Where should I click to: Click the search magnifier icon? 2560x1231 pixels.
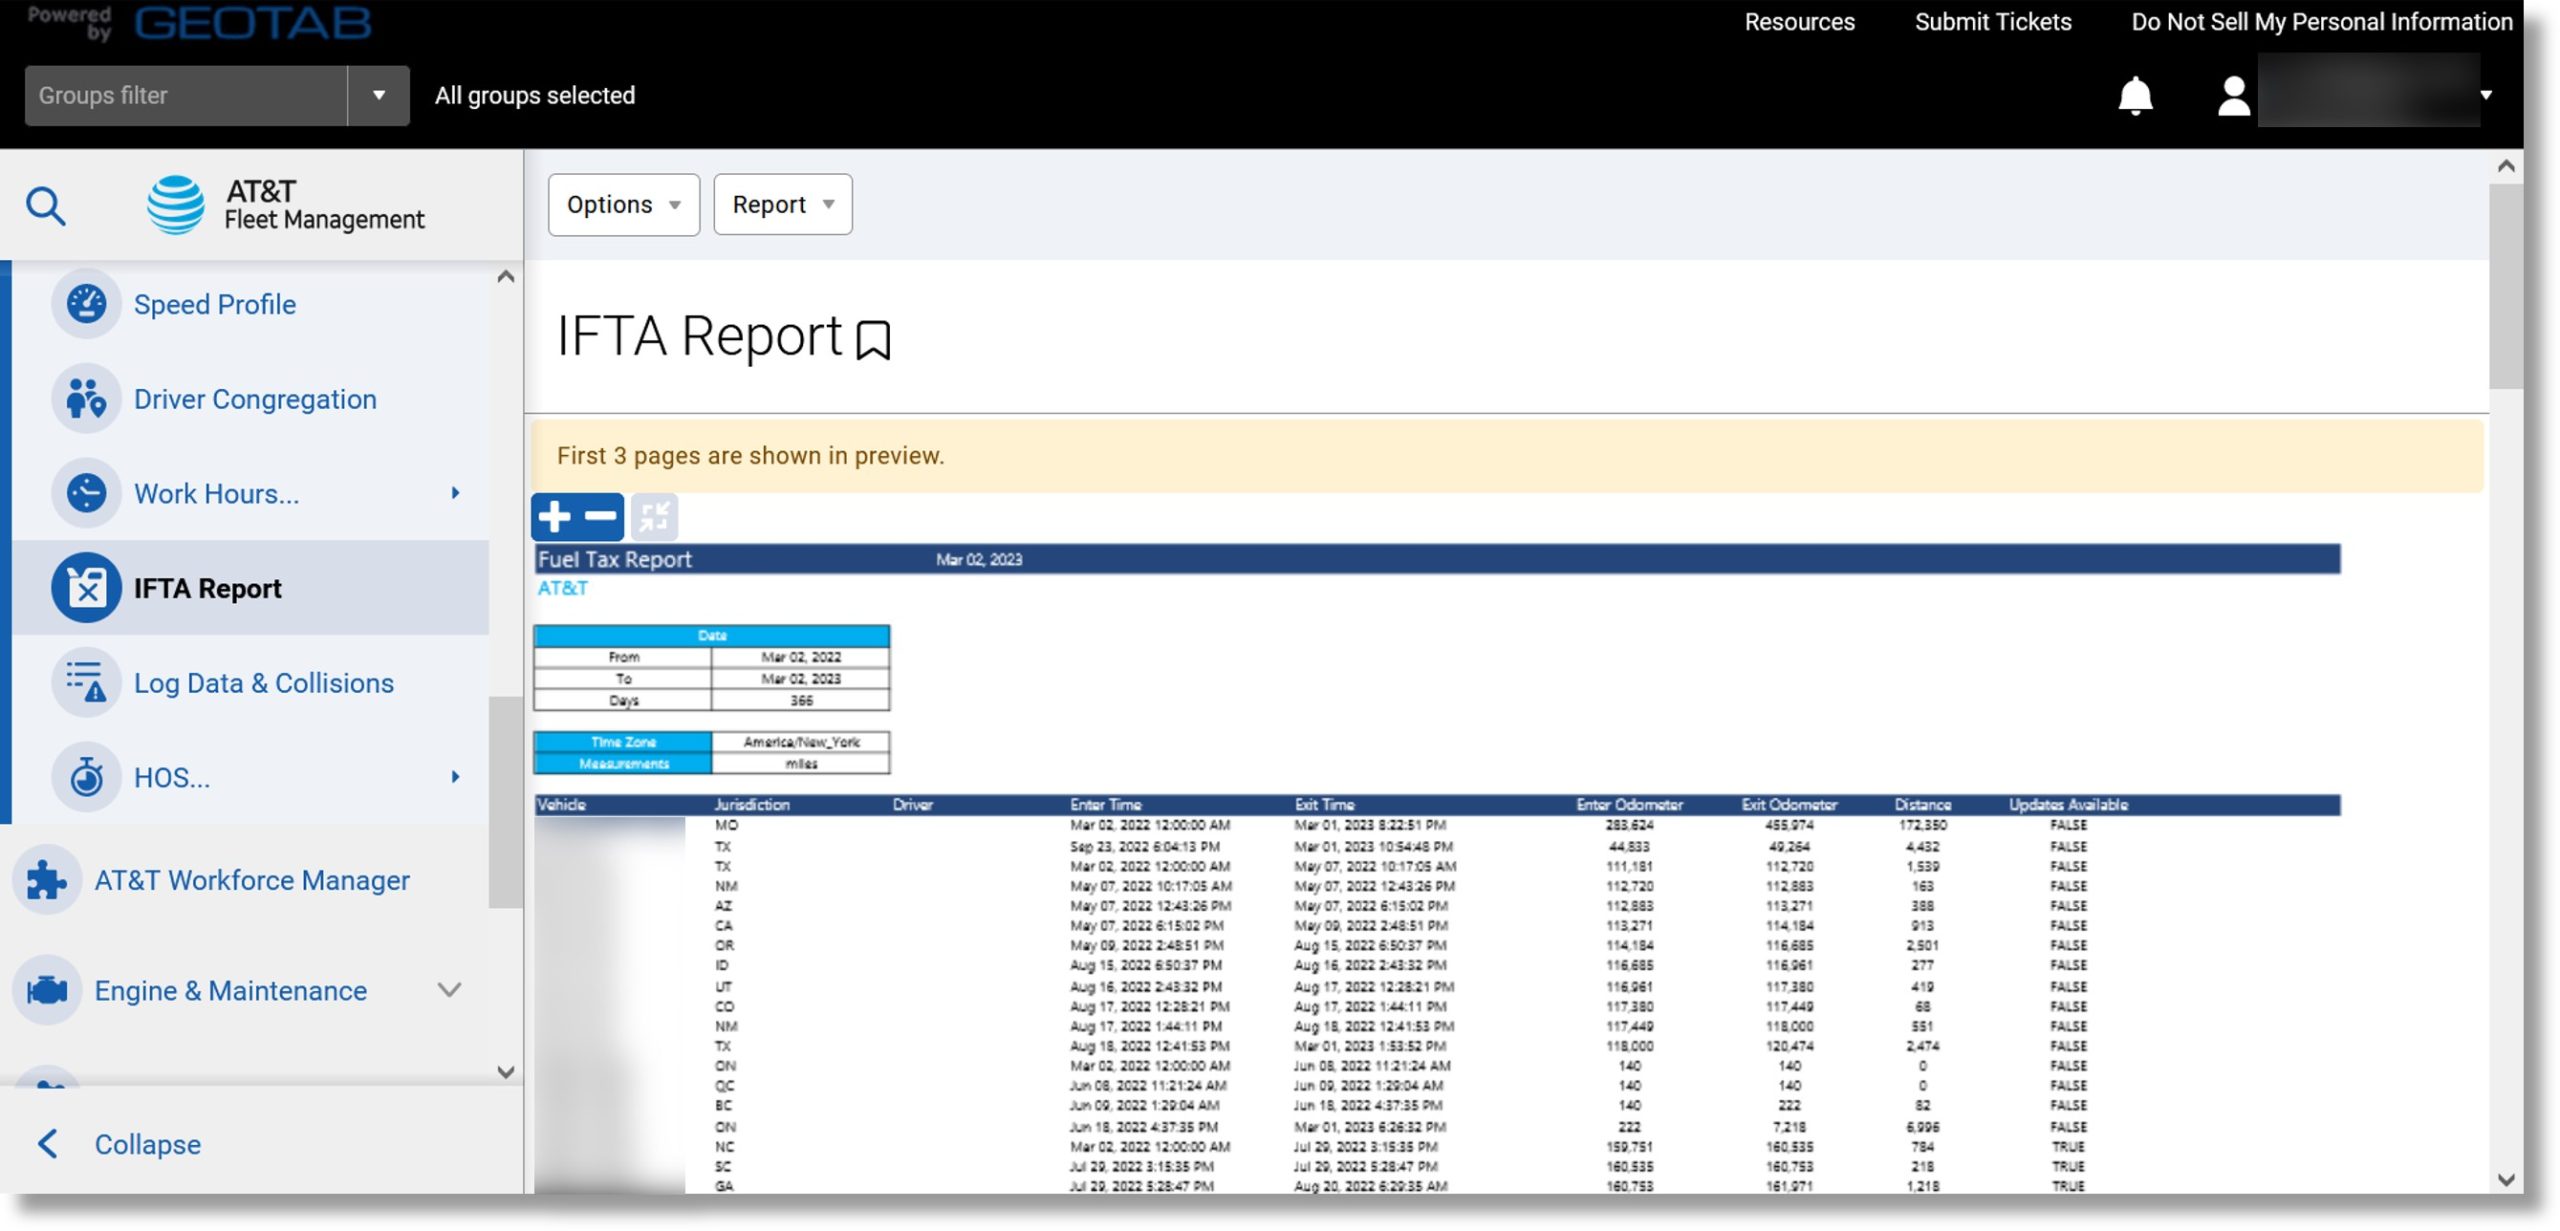point(44,202)
